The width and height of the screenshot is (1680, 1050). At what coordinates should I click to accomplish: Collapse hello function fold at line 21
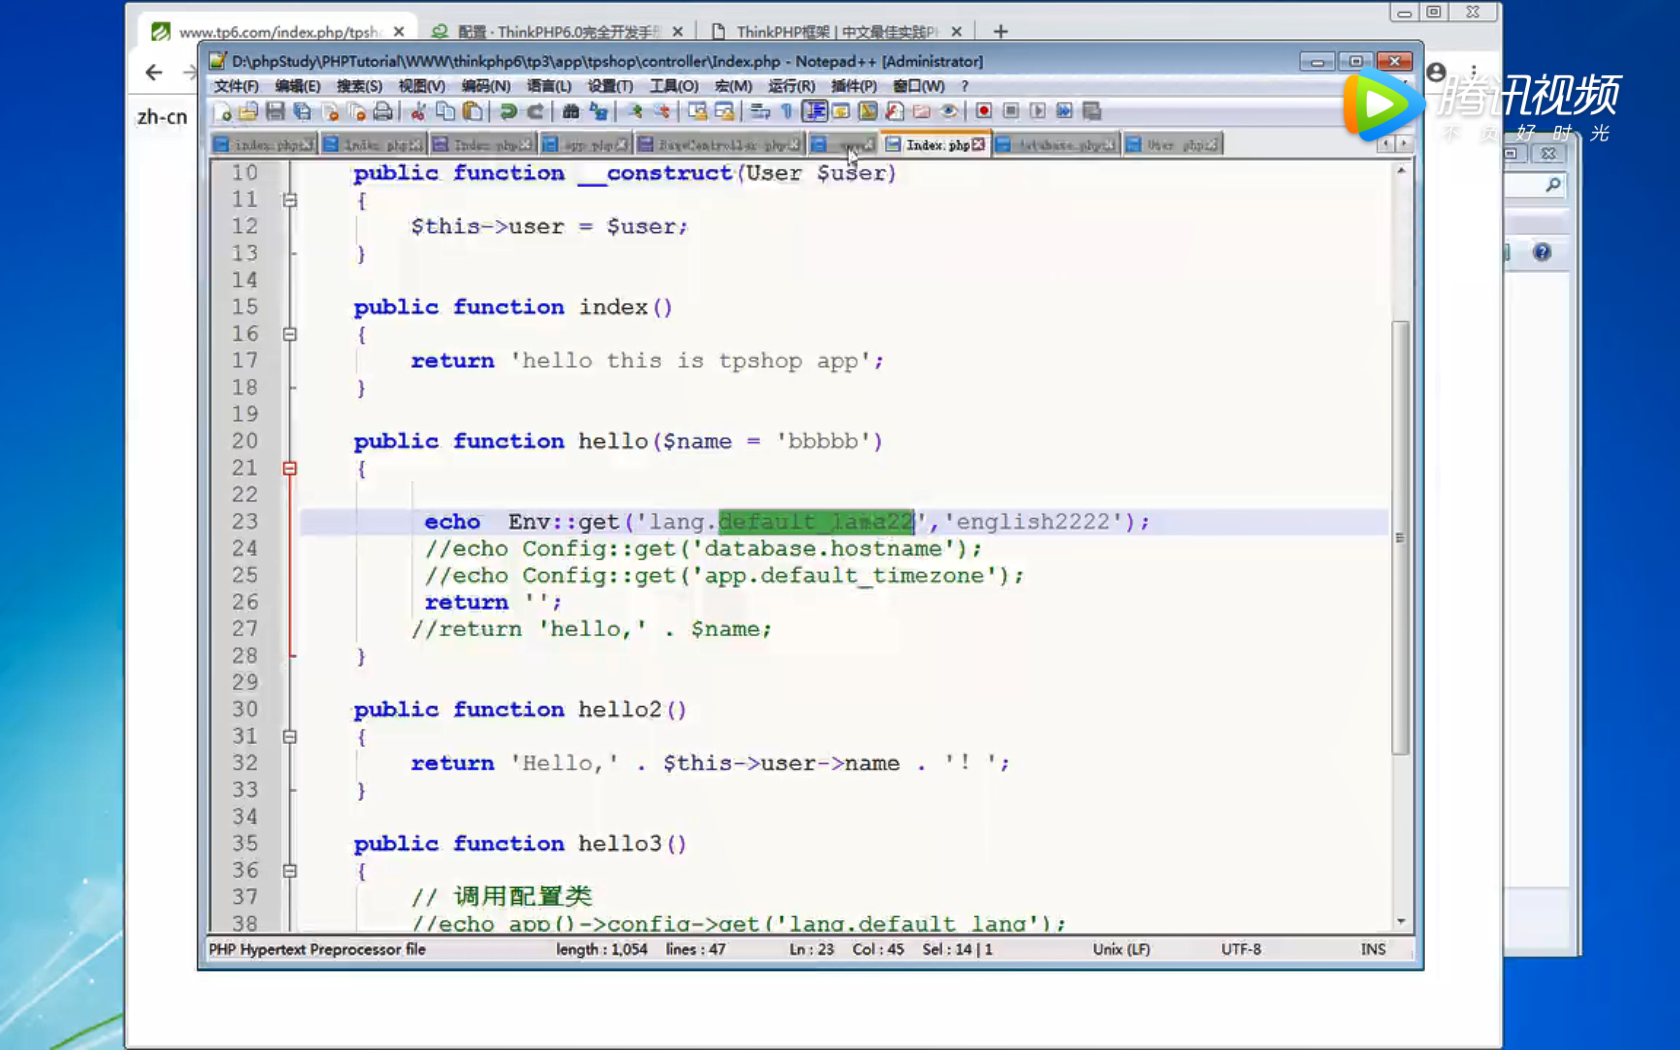[x=290, y=468]
